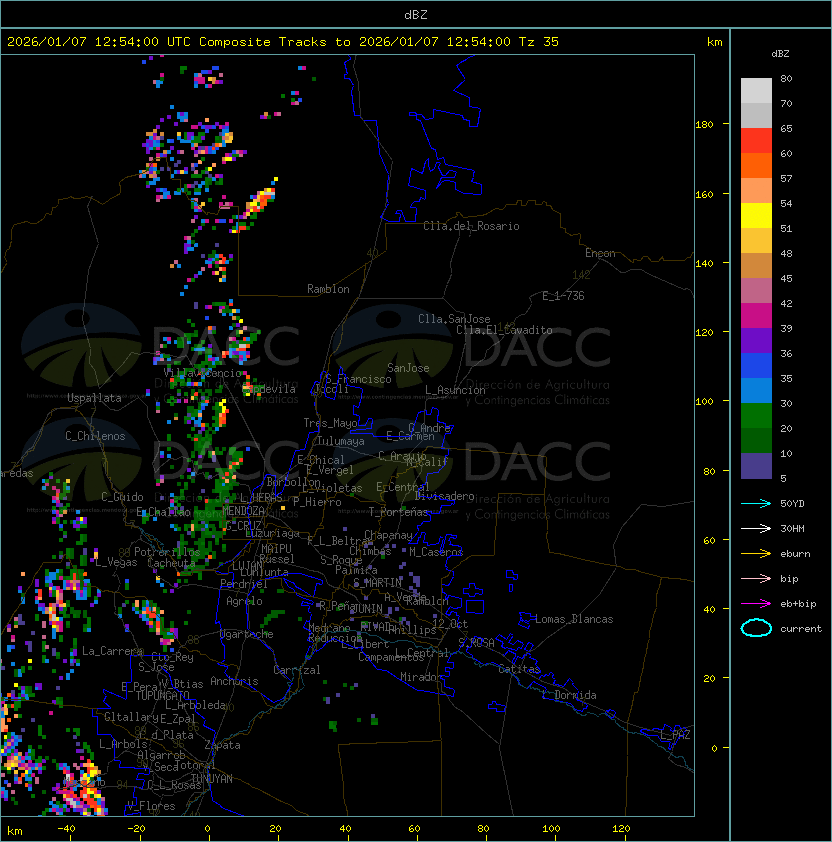Screen dimensions: 832x842
Task: Click the 'TUNUYAN' map label
Action: point(212,779)
